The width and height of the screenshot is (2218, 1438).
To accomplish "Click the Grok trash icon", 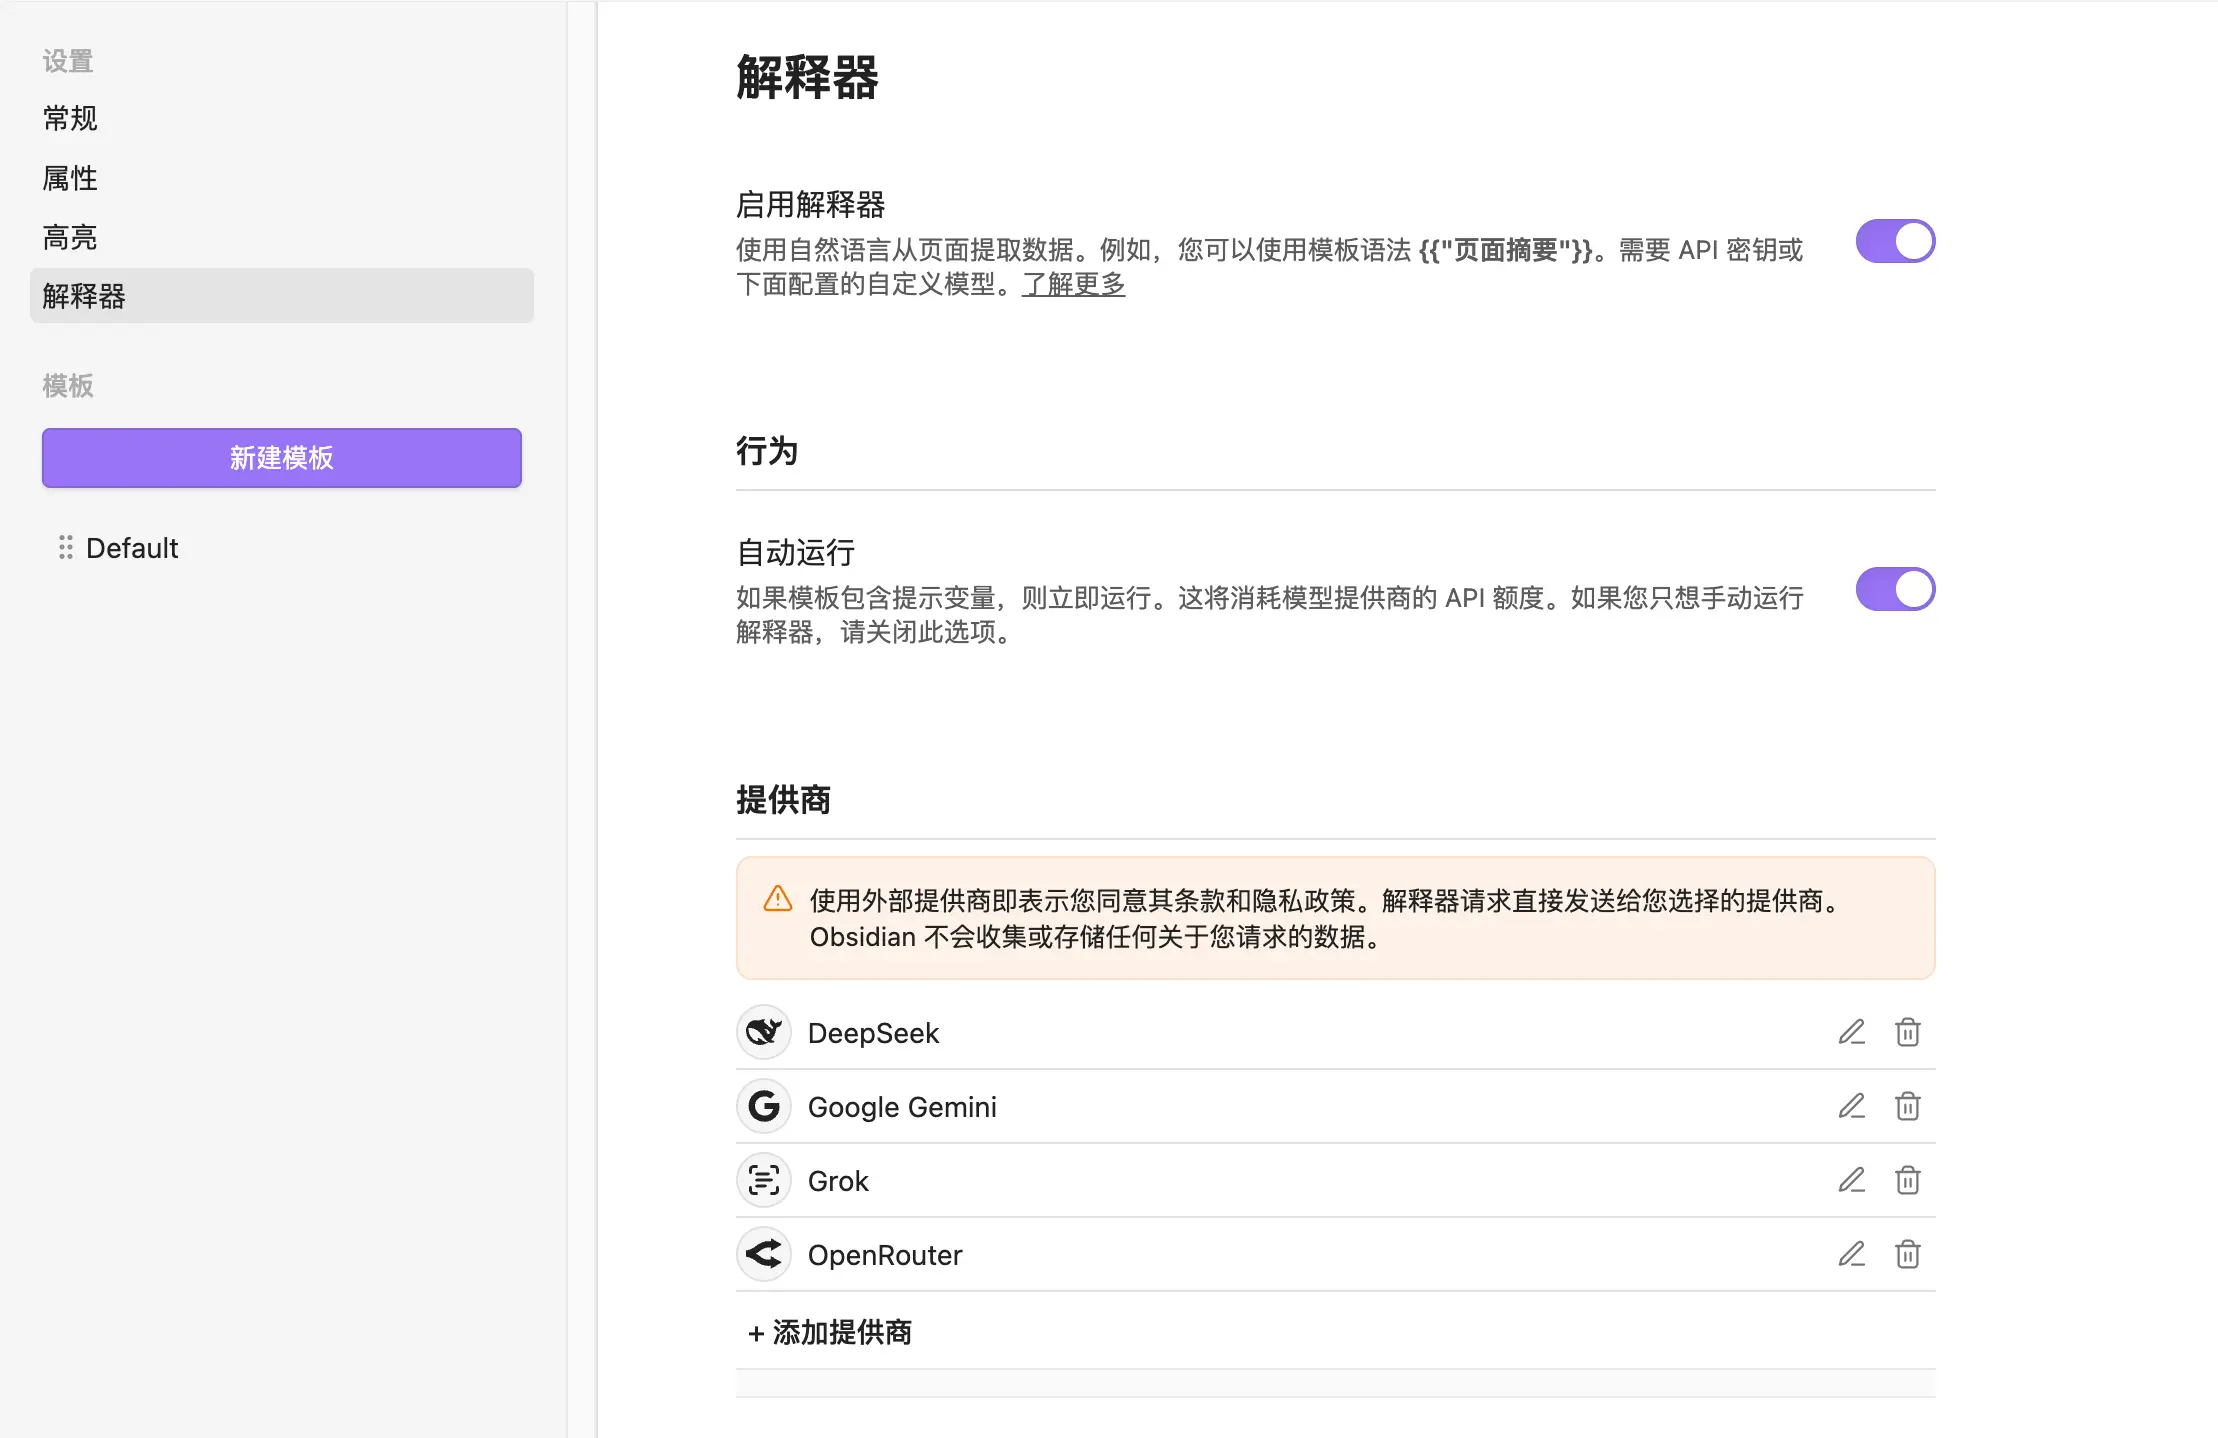I will pos(1907,1180).
